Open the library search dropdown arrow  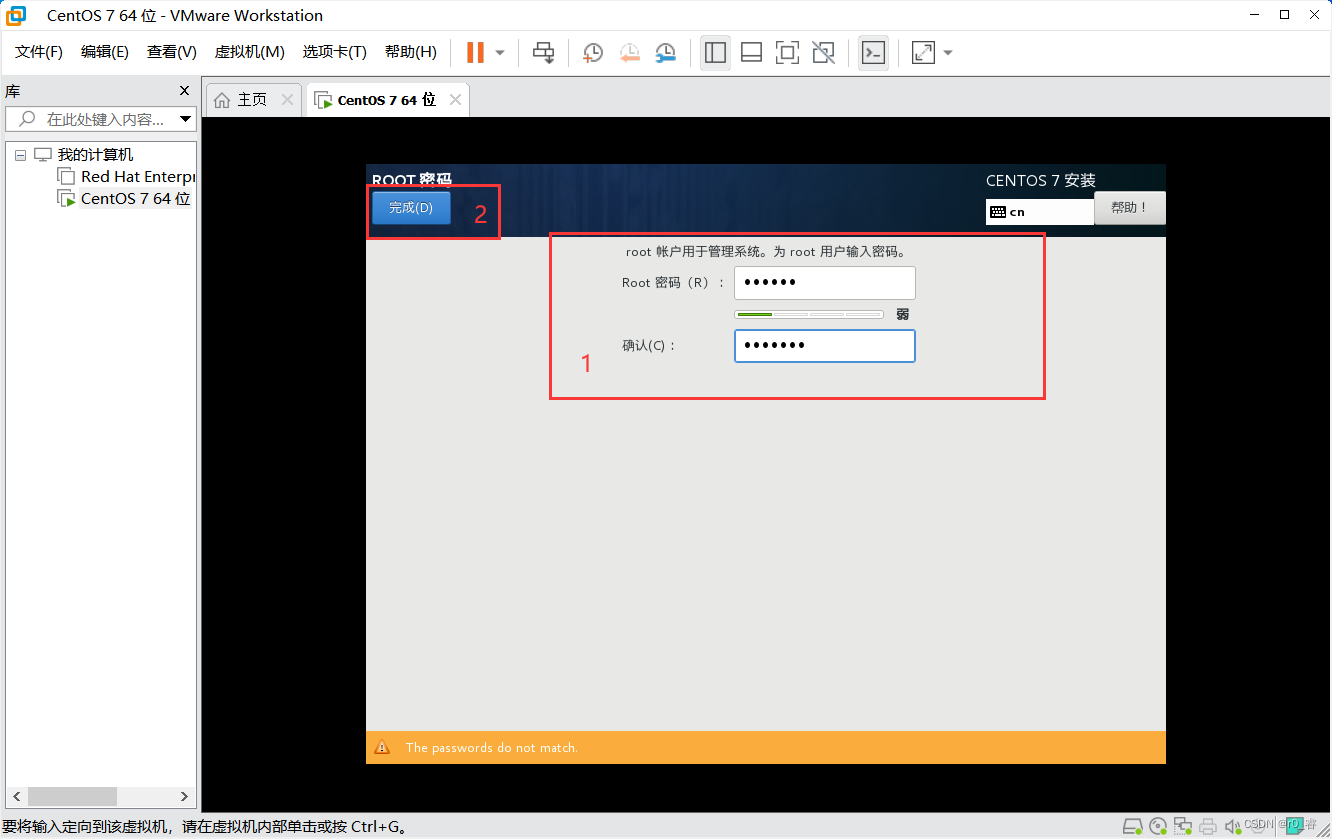186,119
